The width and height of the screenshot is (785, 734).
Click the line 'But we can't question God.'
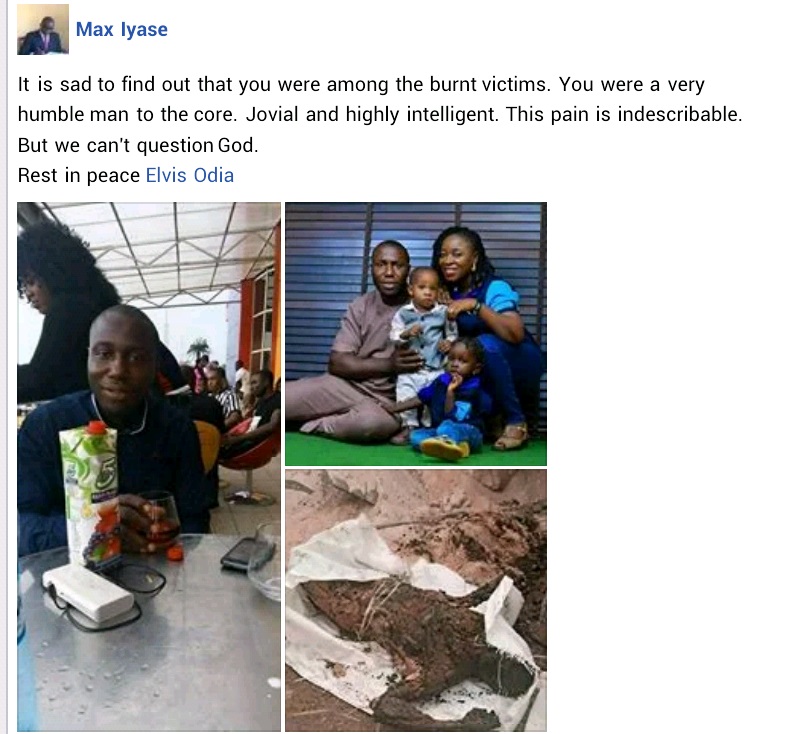[138, 145]
